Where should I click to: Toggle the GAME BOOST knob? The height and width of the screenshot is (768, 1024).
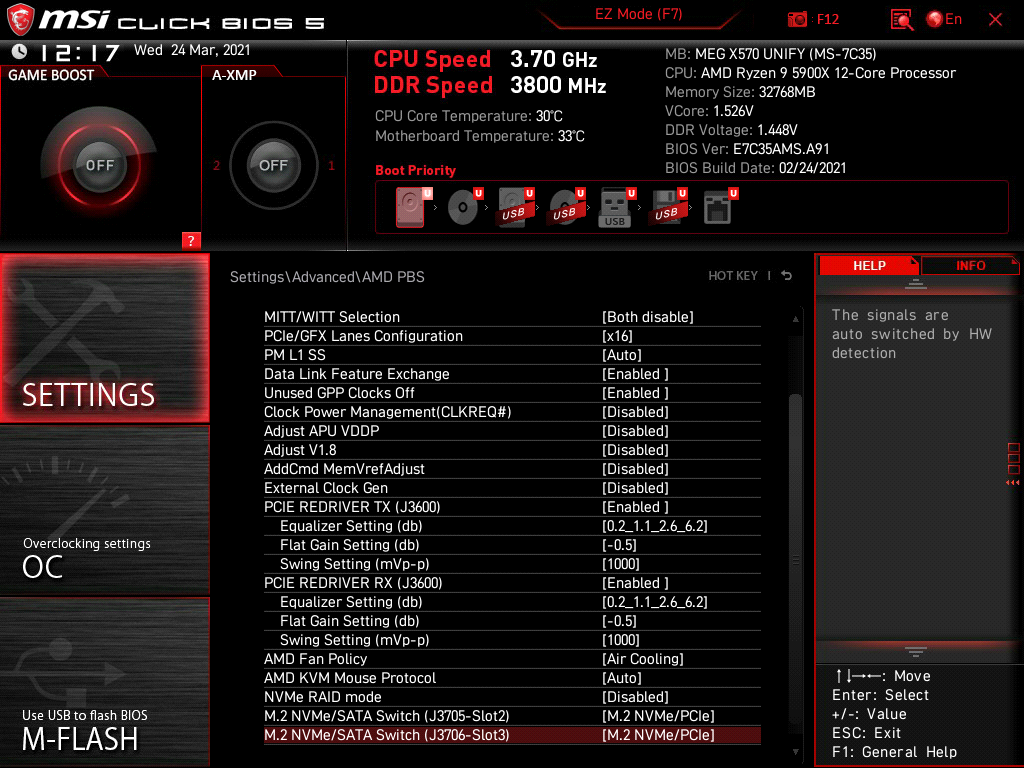tap(100, 165)
